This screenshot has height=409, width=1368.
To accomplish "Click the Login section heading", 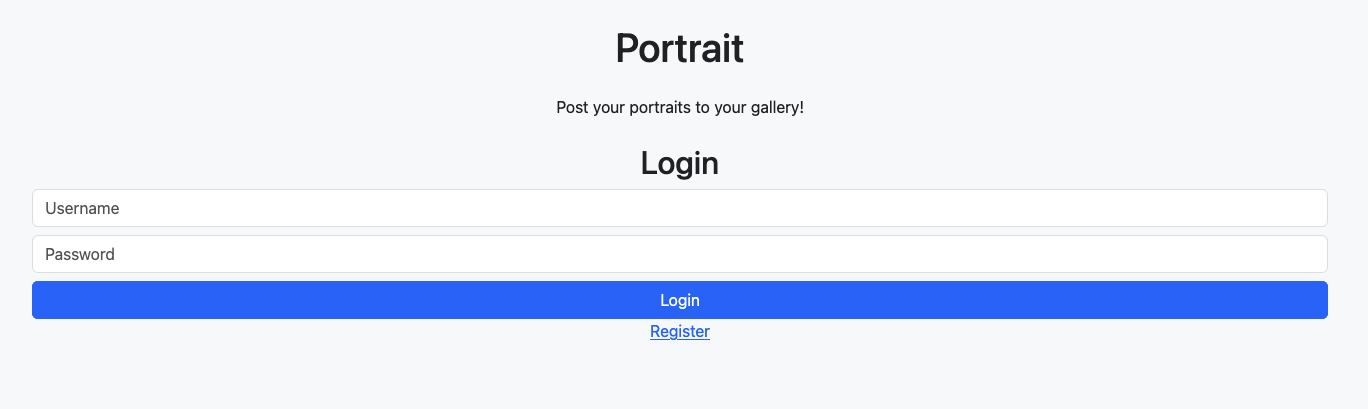I will coord(680,163).
